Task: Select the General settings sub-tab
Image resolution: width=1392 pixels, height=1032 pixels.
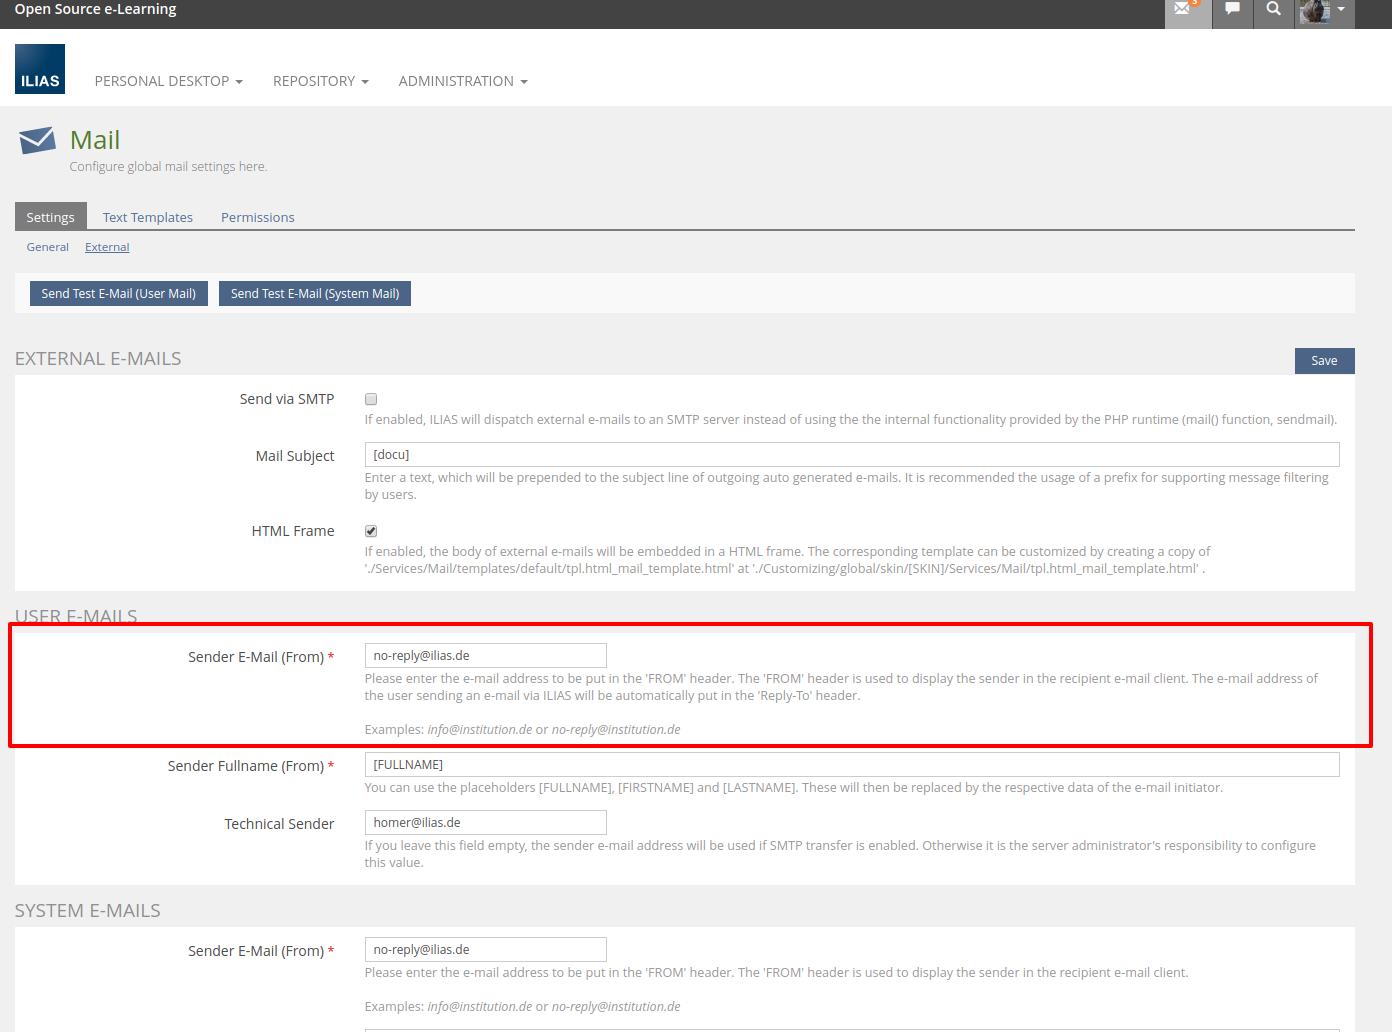Action: 48,247
